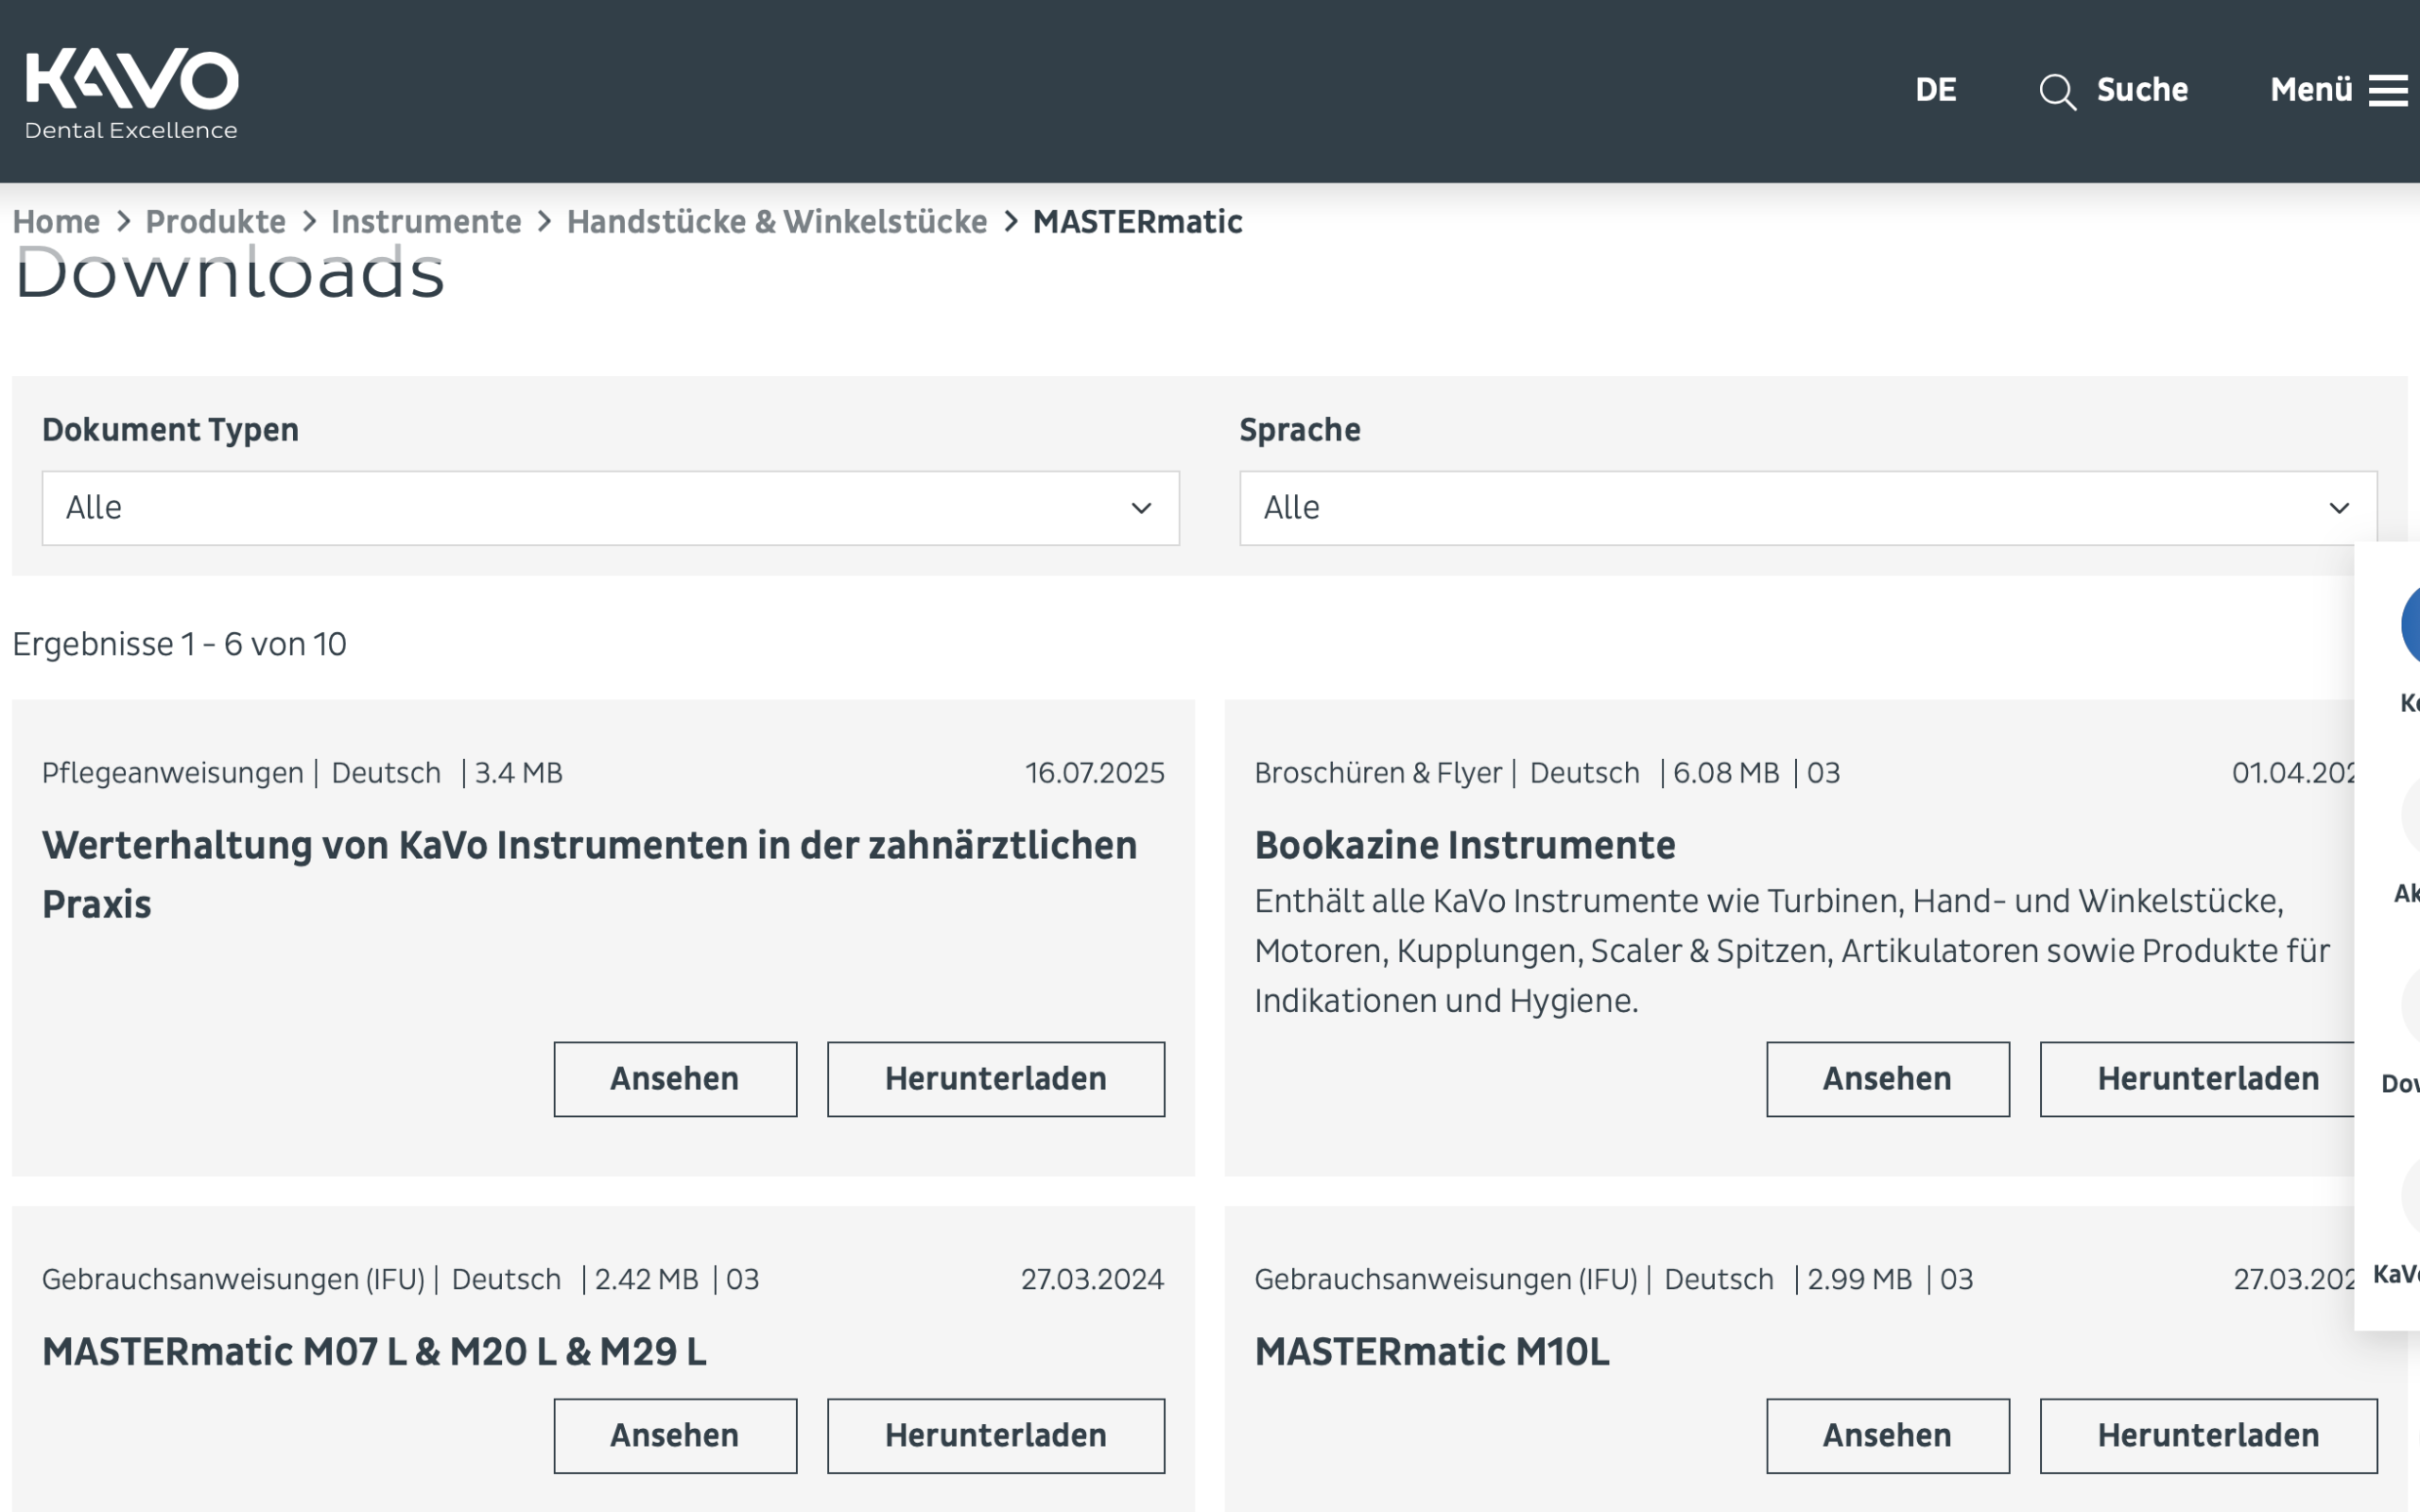Click the date 27.03.2024 on M07 L card
The image size is (2420, 1512).
pos(1092,1279)
